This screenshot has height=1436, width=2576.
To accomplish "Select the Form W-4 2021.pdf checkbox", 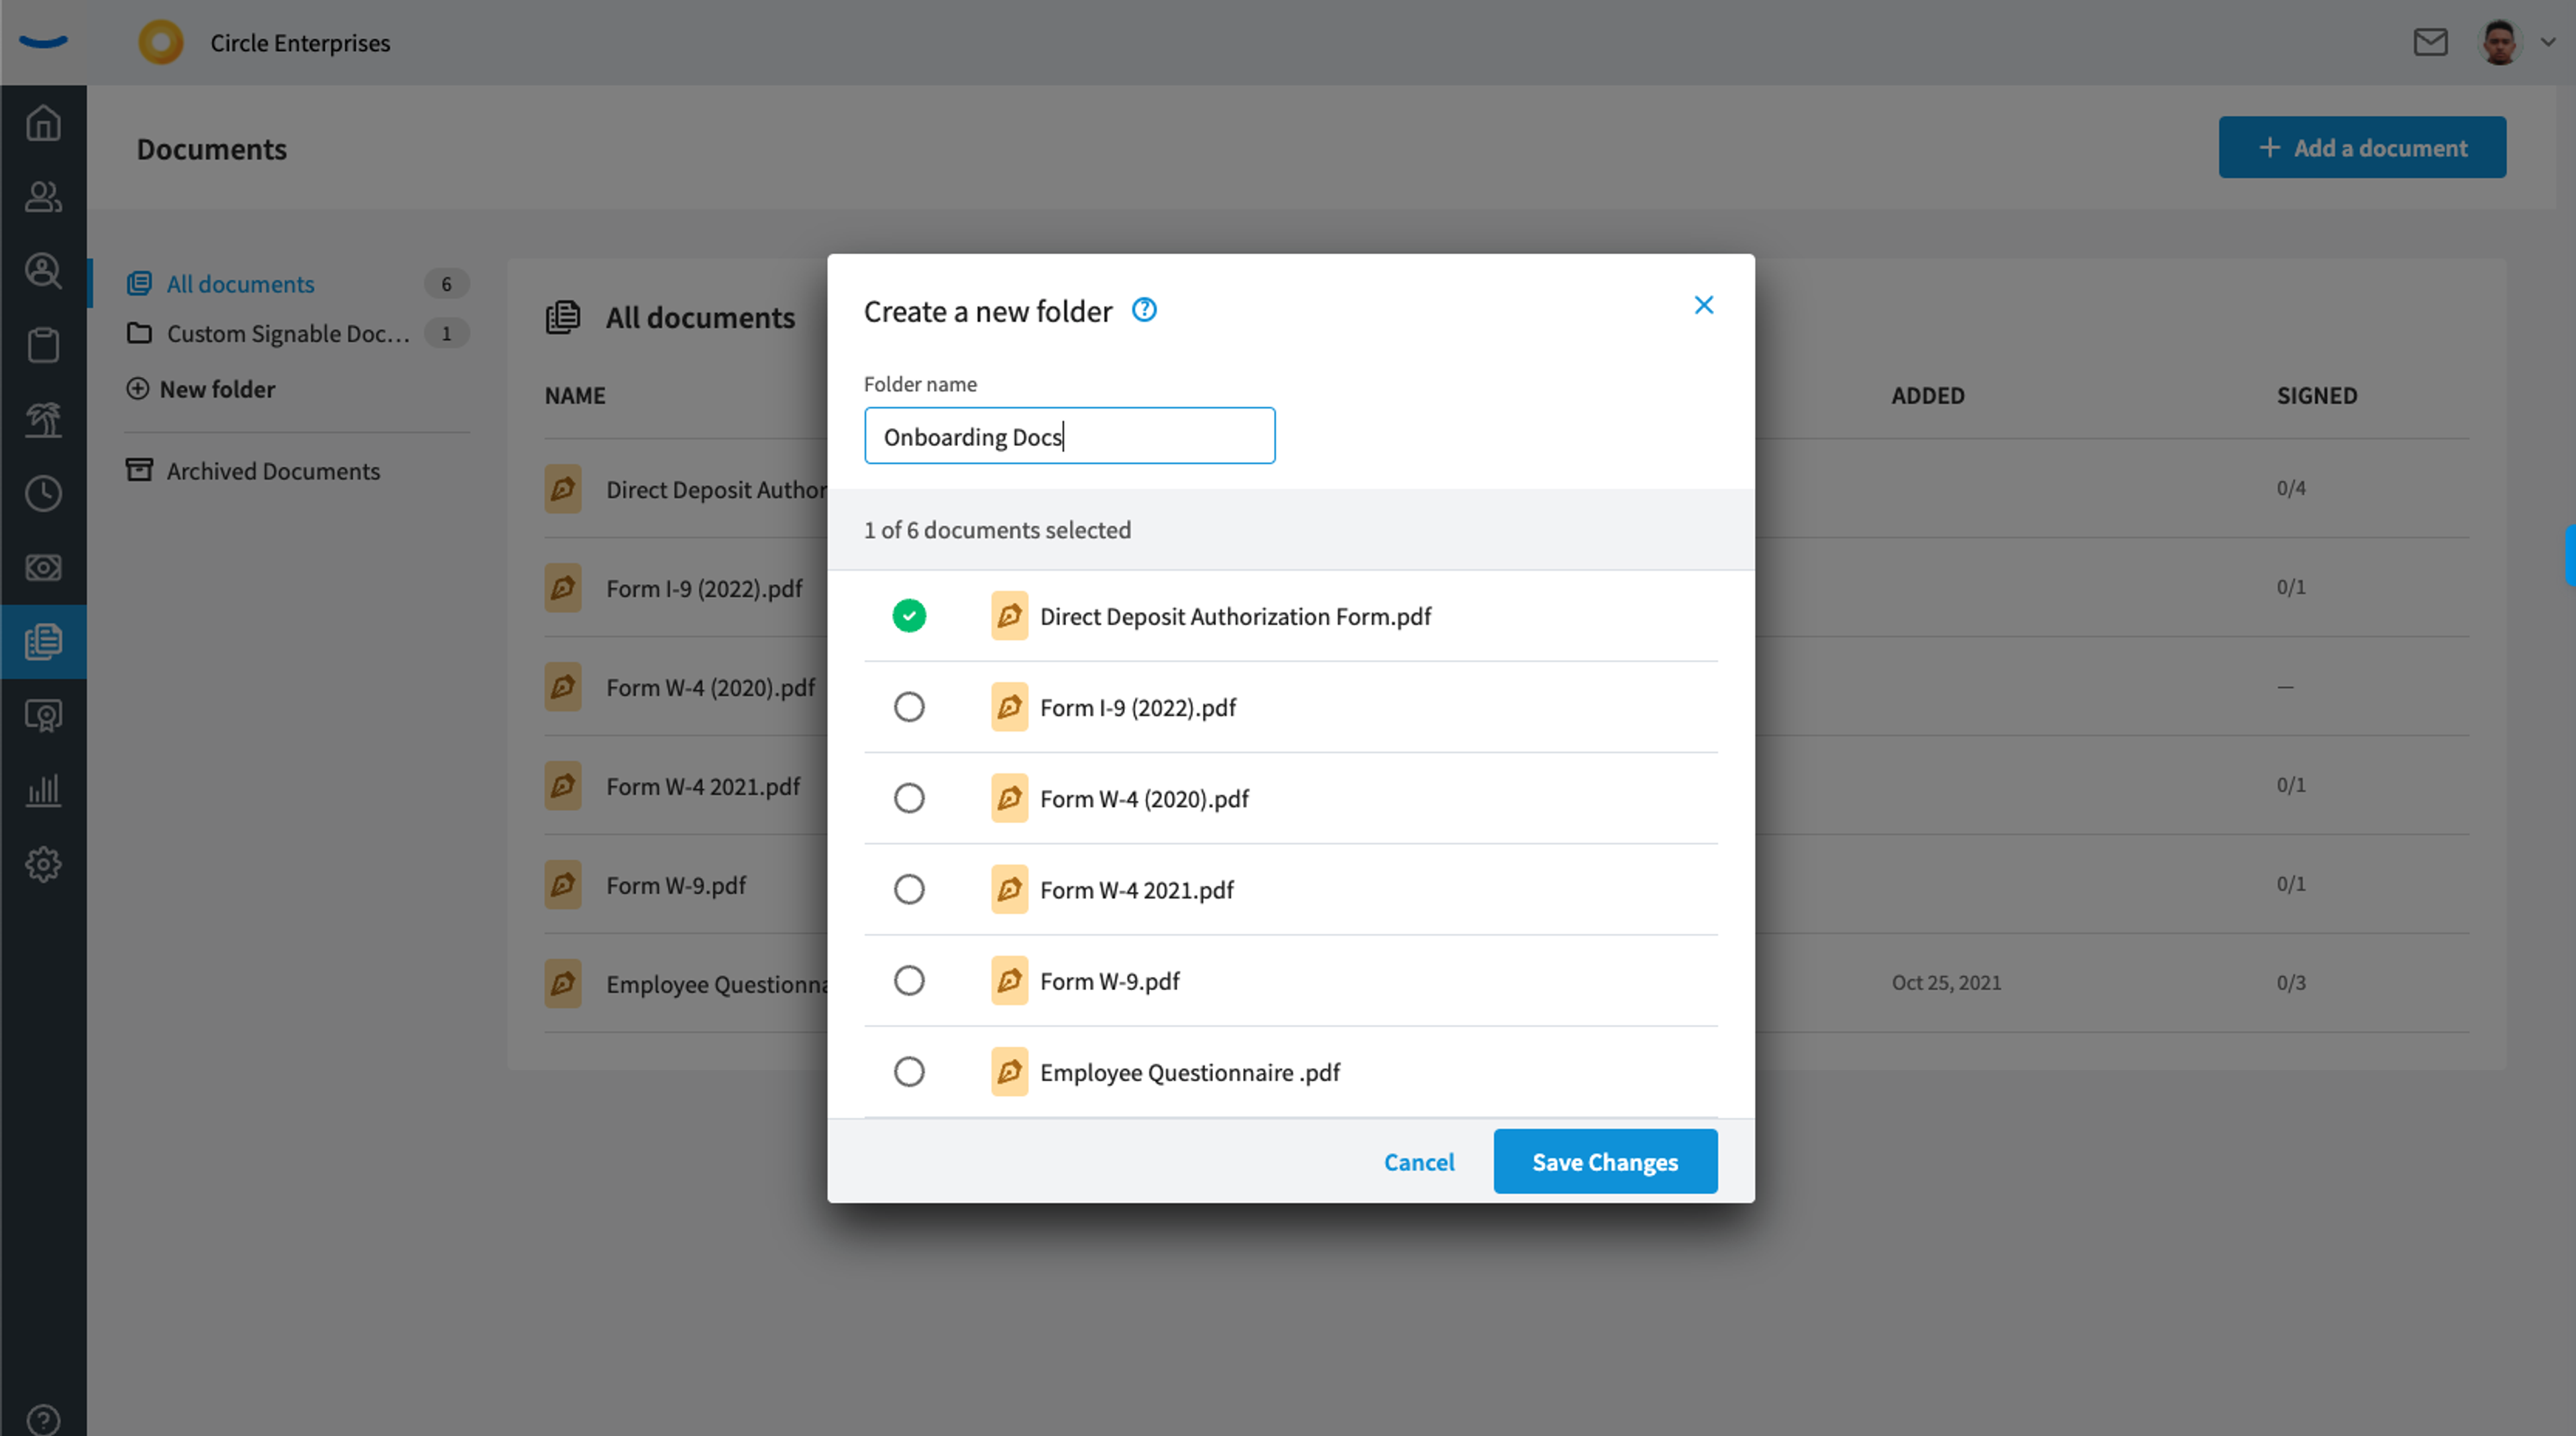I will 909,889.
